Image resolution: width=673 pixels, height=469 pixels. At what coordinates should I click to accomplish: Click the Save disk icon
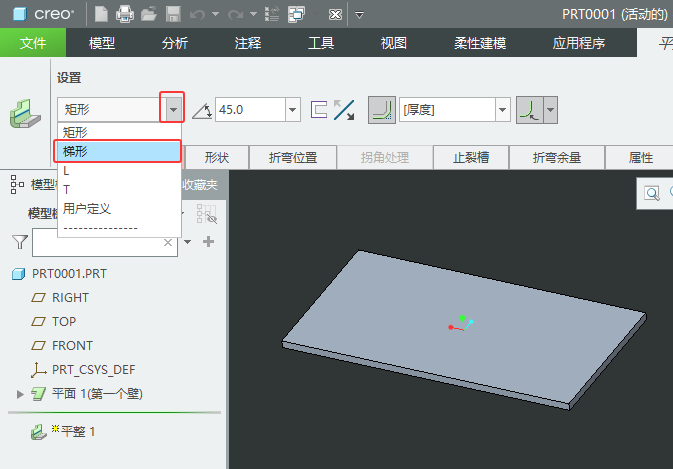point(173,14)
